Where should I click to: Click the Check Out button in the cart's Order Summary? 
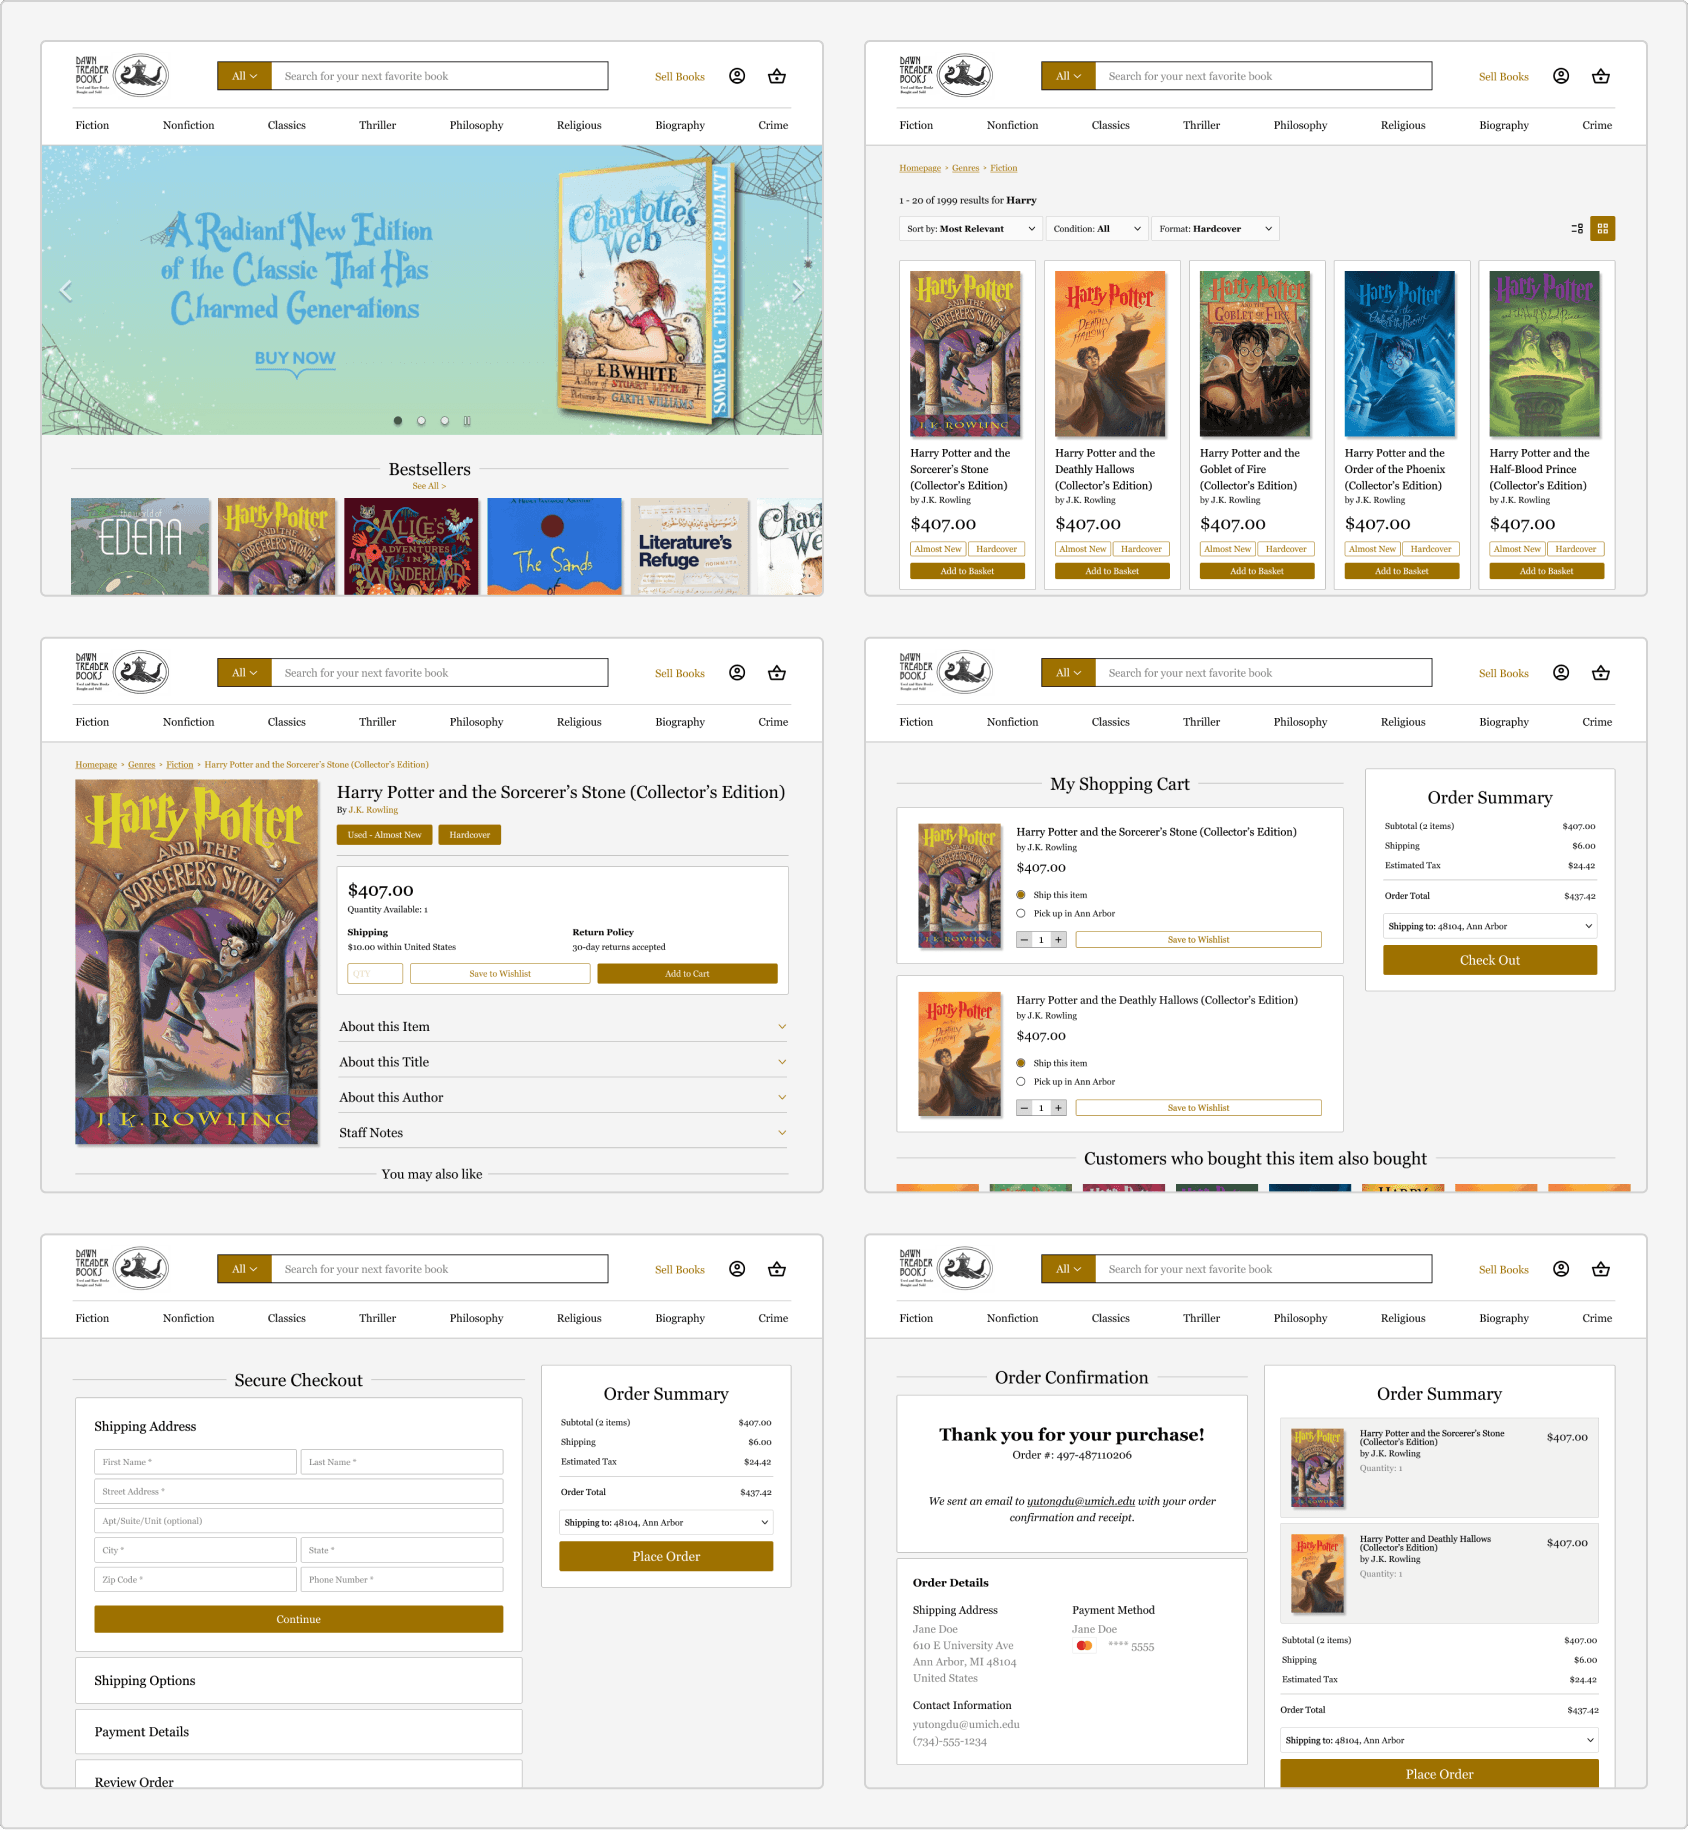pos(1490,960)
